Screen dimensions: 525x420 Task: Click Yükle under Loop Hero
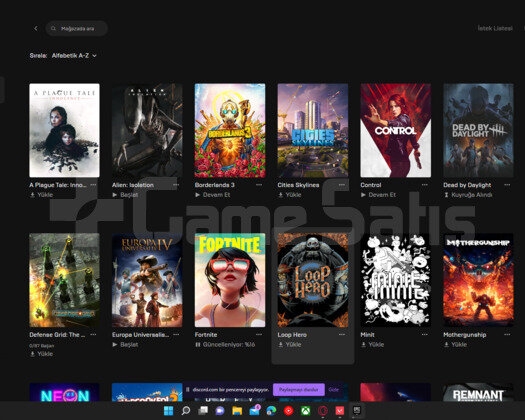pyautogui.click(x=290, y=344)
